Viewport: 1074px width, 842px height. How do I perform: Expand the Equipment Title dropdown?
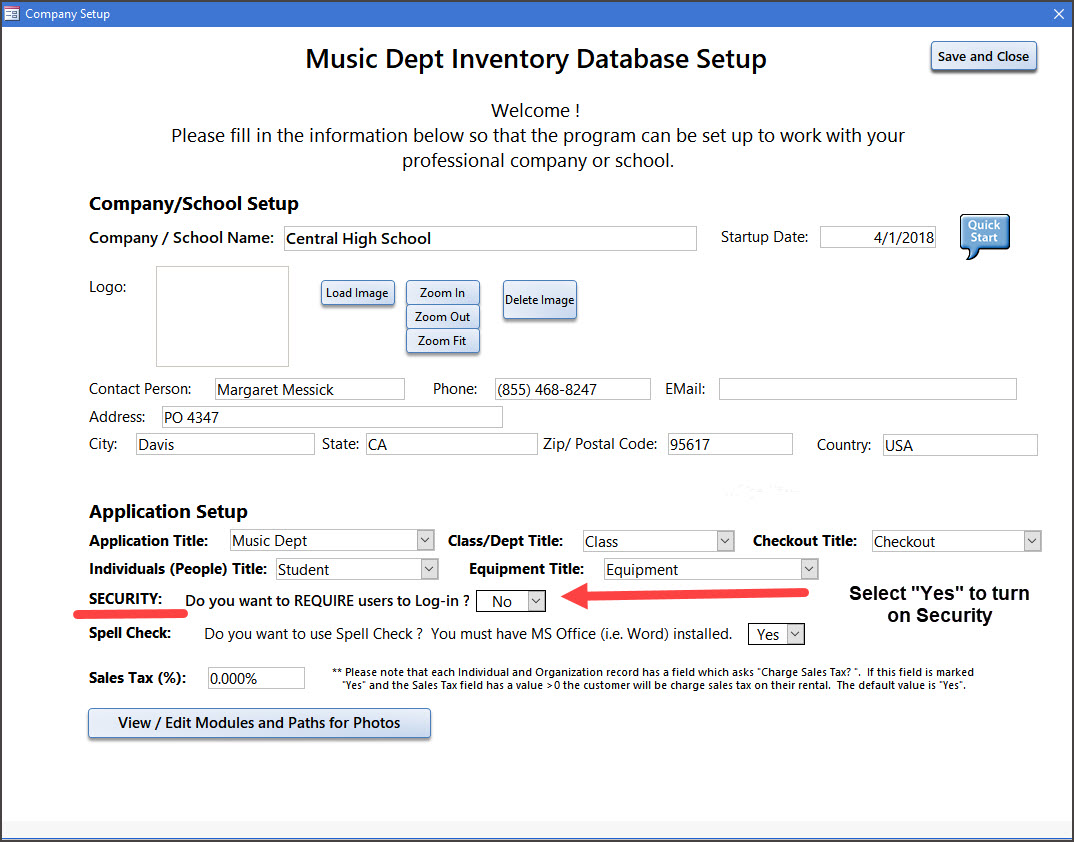coord(809,569)
